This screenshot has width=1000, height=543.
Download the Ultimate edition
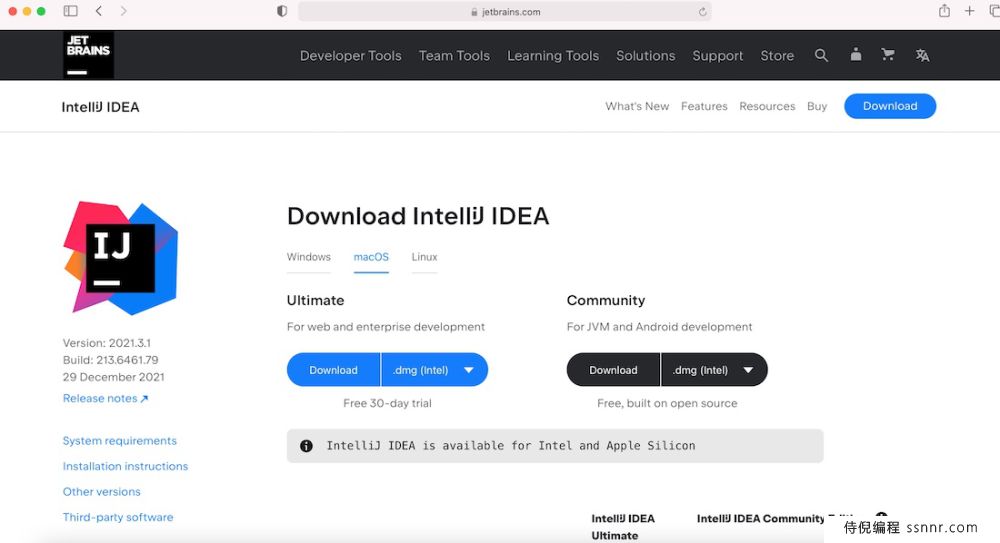pyautogui.click(x=334, y=370)
